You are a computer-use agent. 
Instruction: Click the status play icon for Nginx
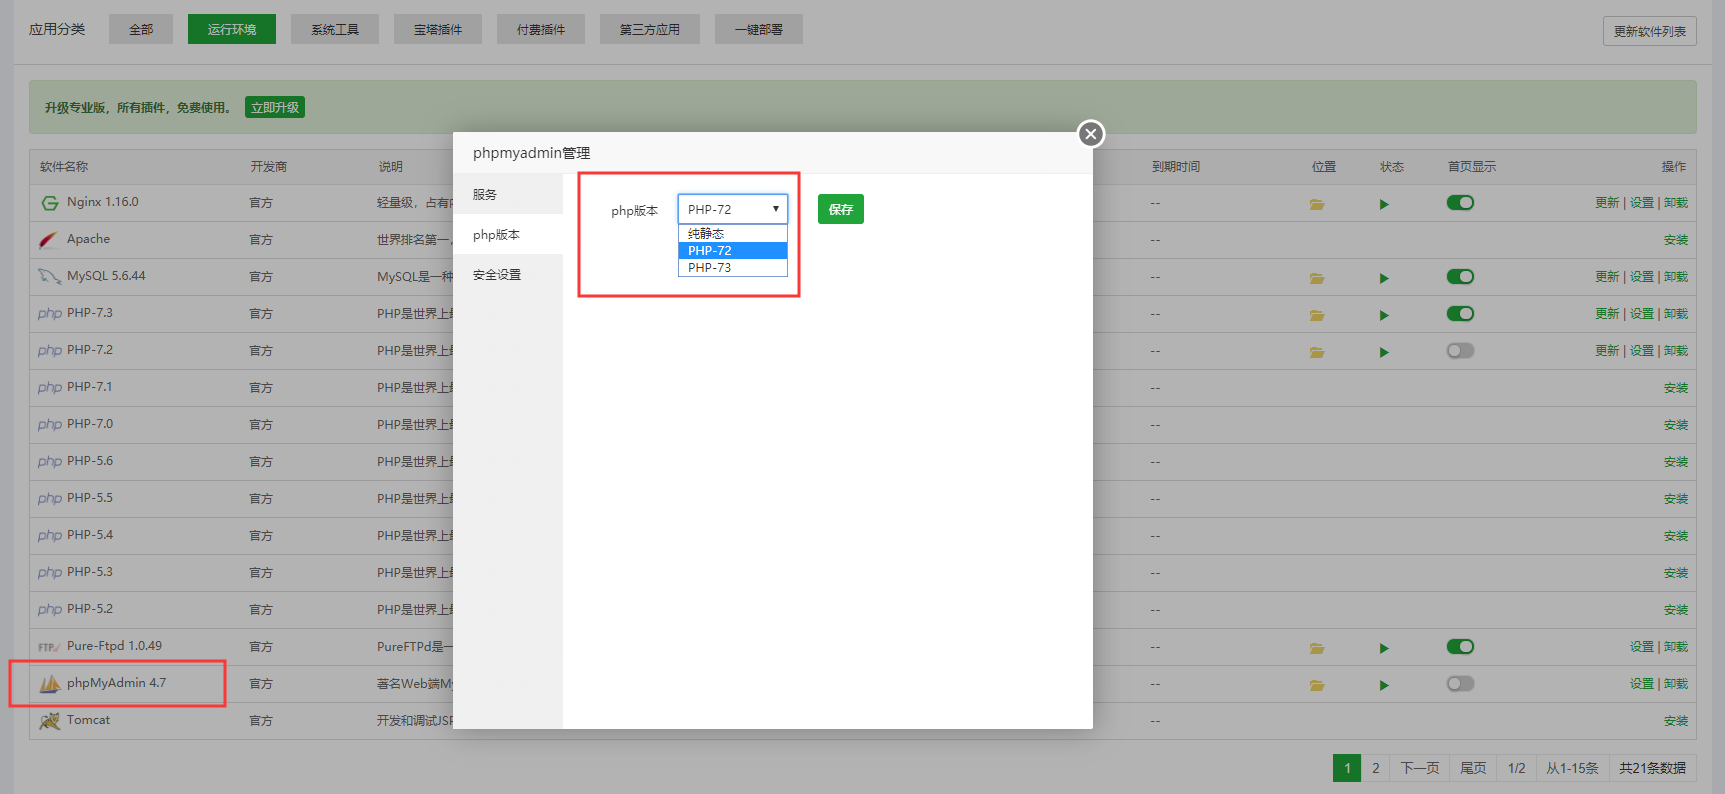click(1384, 204)
